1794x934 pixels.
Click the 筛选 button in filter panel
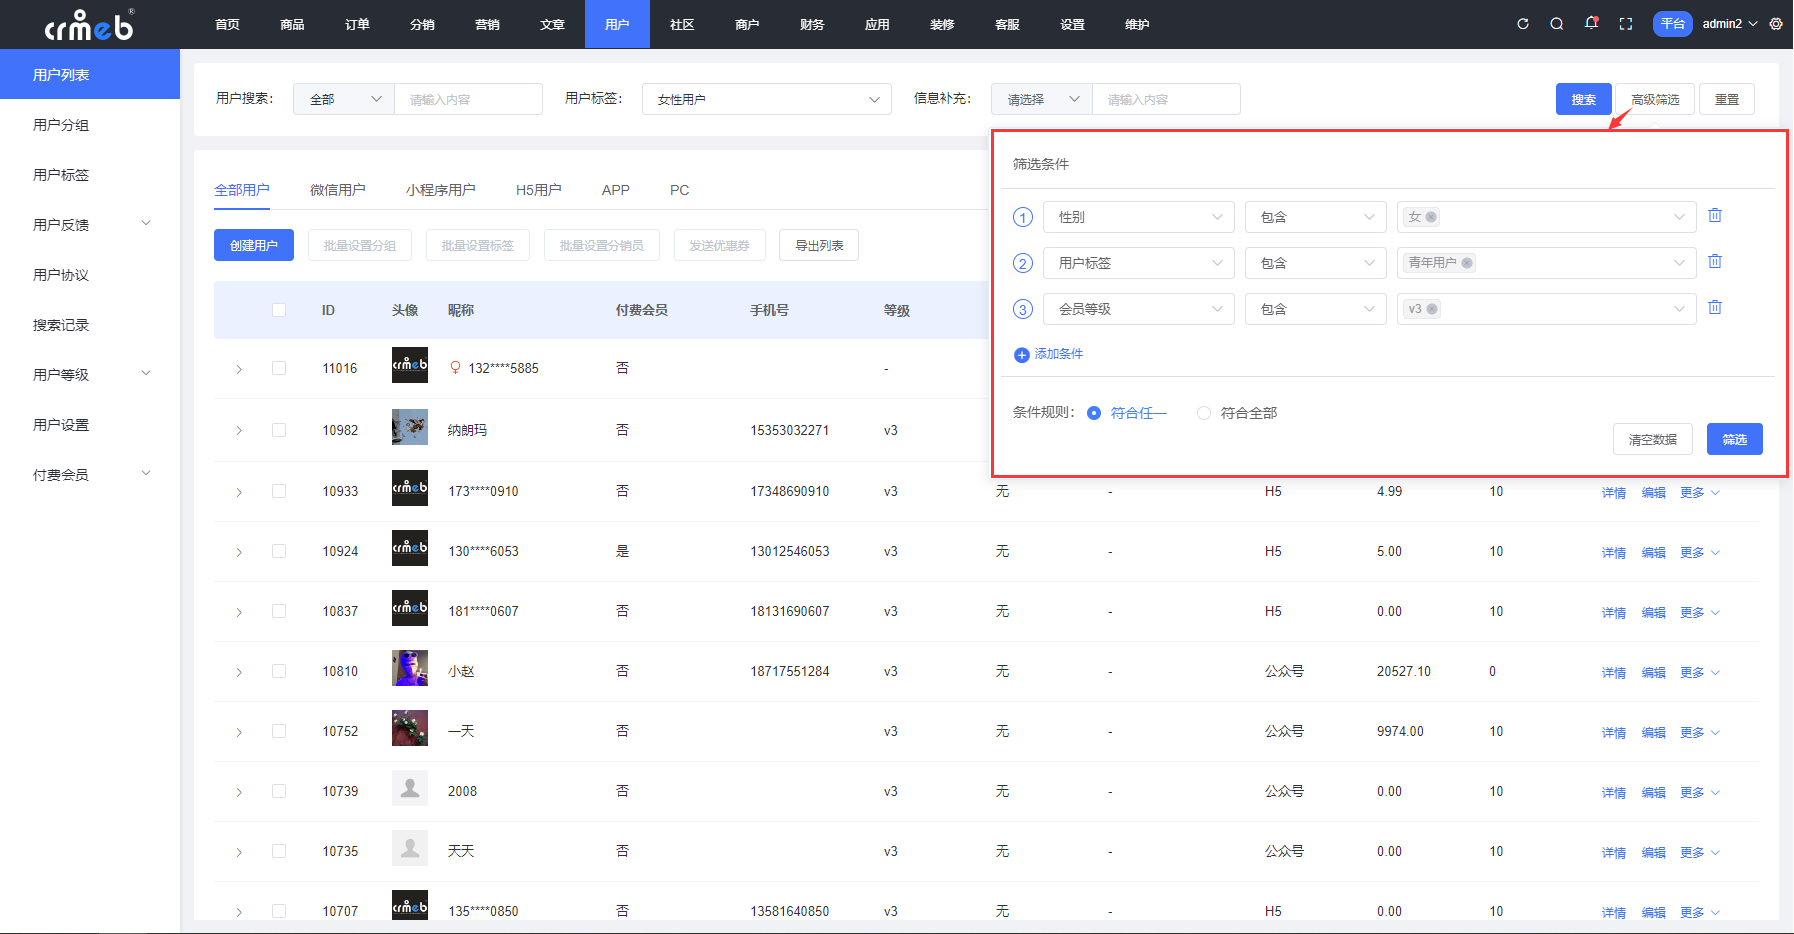point(1735,439)
